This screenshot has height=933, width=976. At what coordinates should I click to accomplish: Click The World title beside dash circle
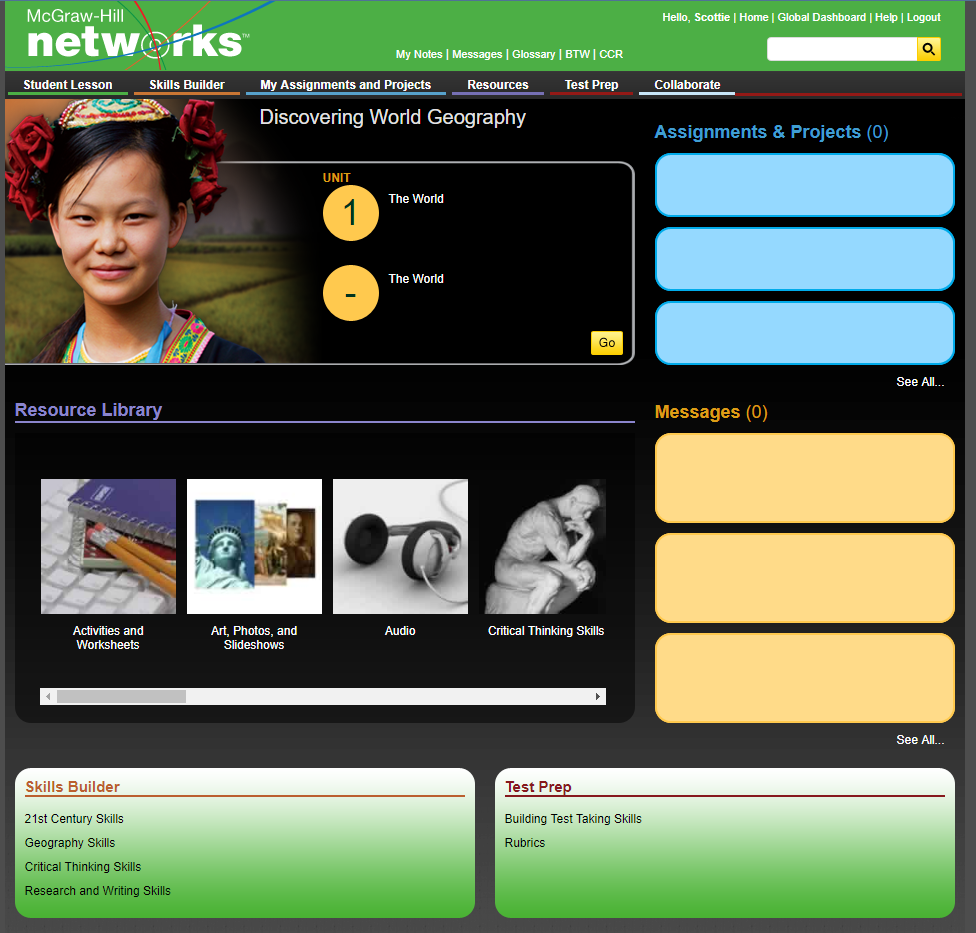[416, 279]
